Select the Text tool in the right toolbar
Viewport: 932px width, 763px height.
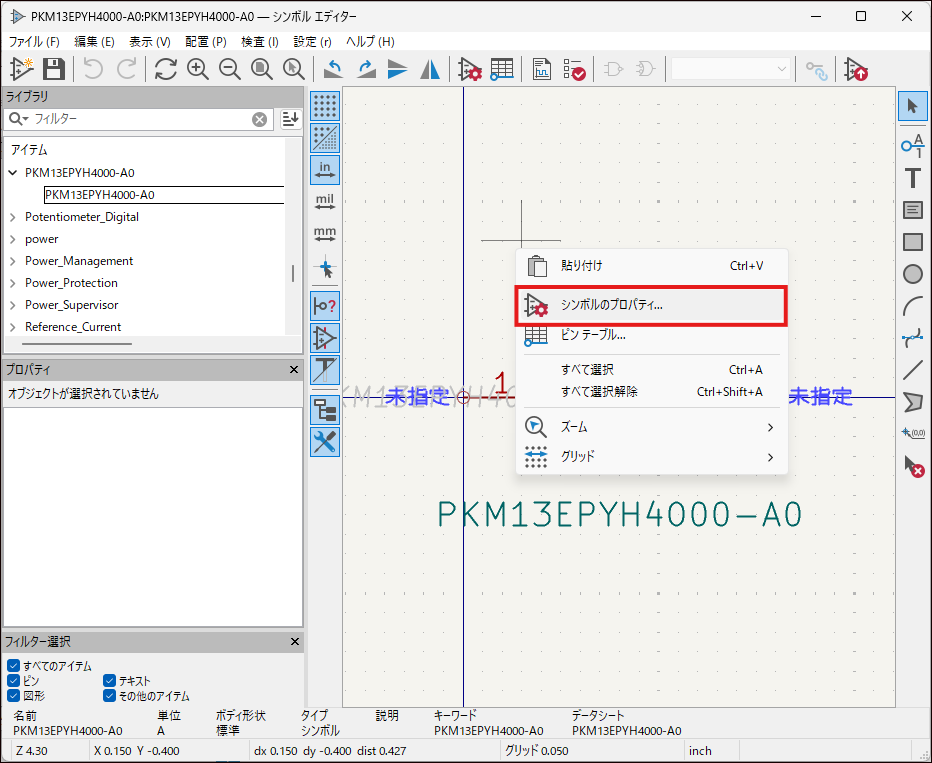tap(912, 178)
